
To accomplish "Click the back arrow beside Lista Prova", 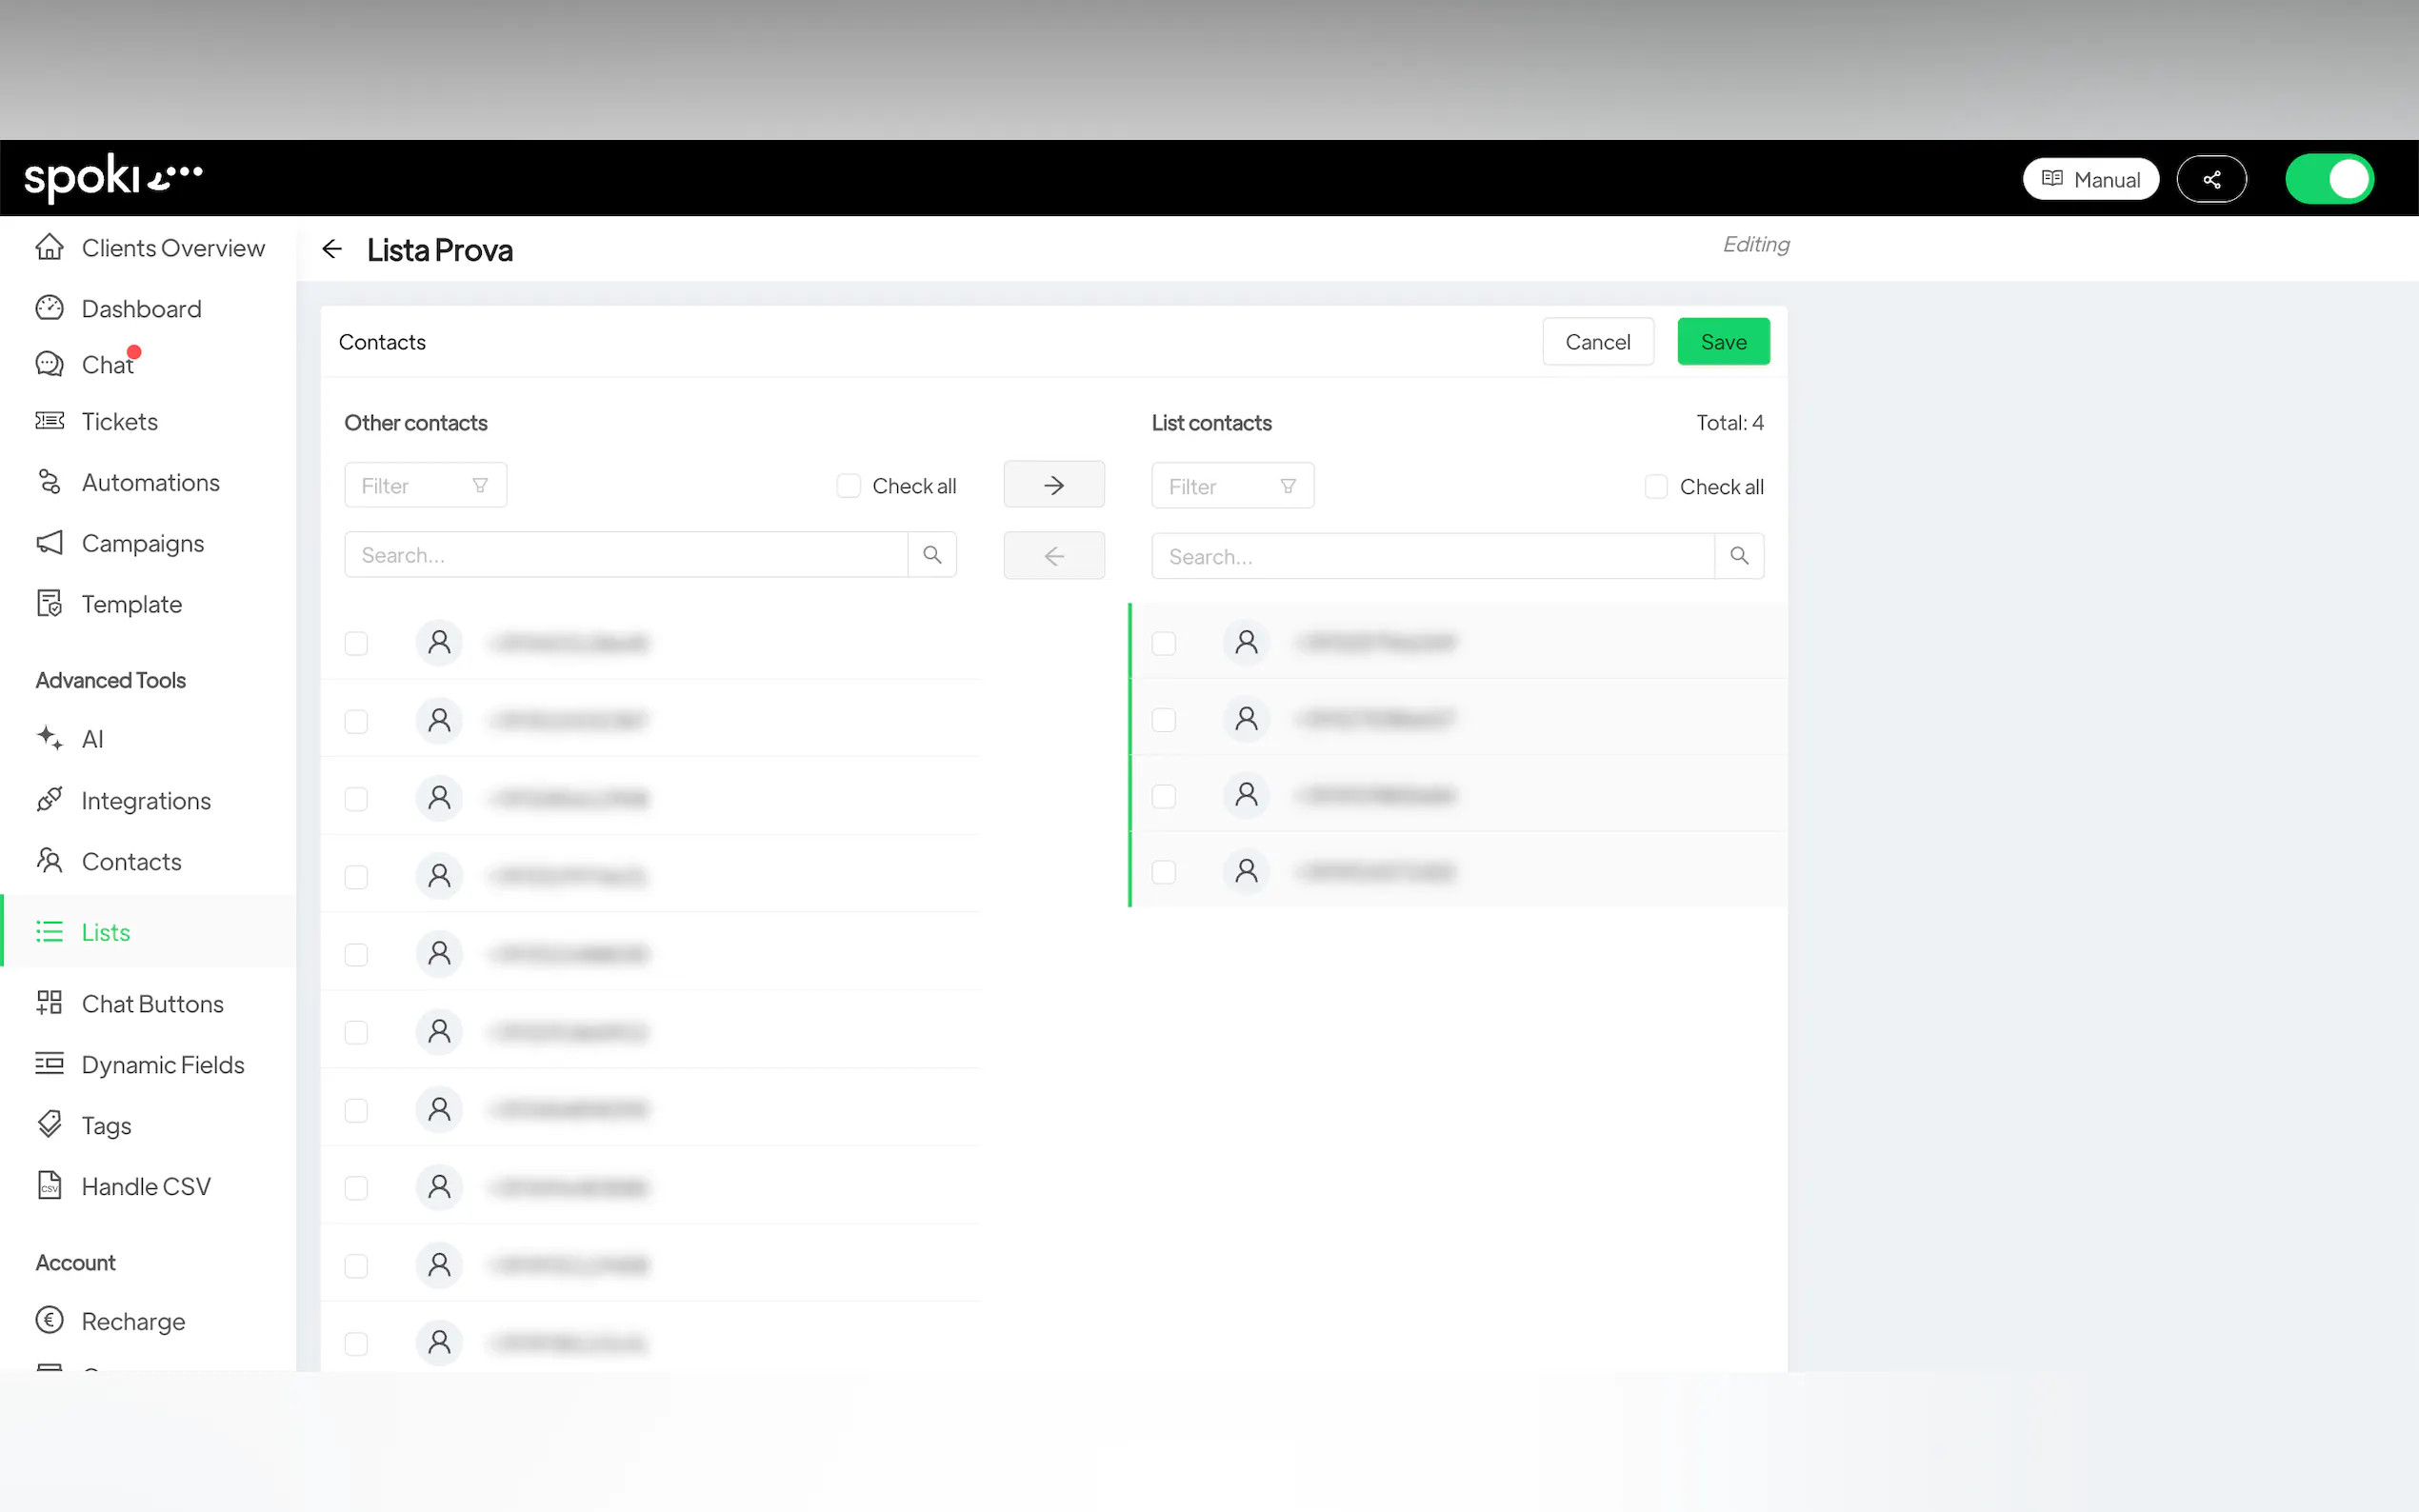I will click(332, 249).
